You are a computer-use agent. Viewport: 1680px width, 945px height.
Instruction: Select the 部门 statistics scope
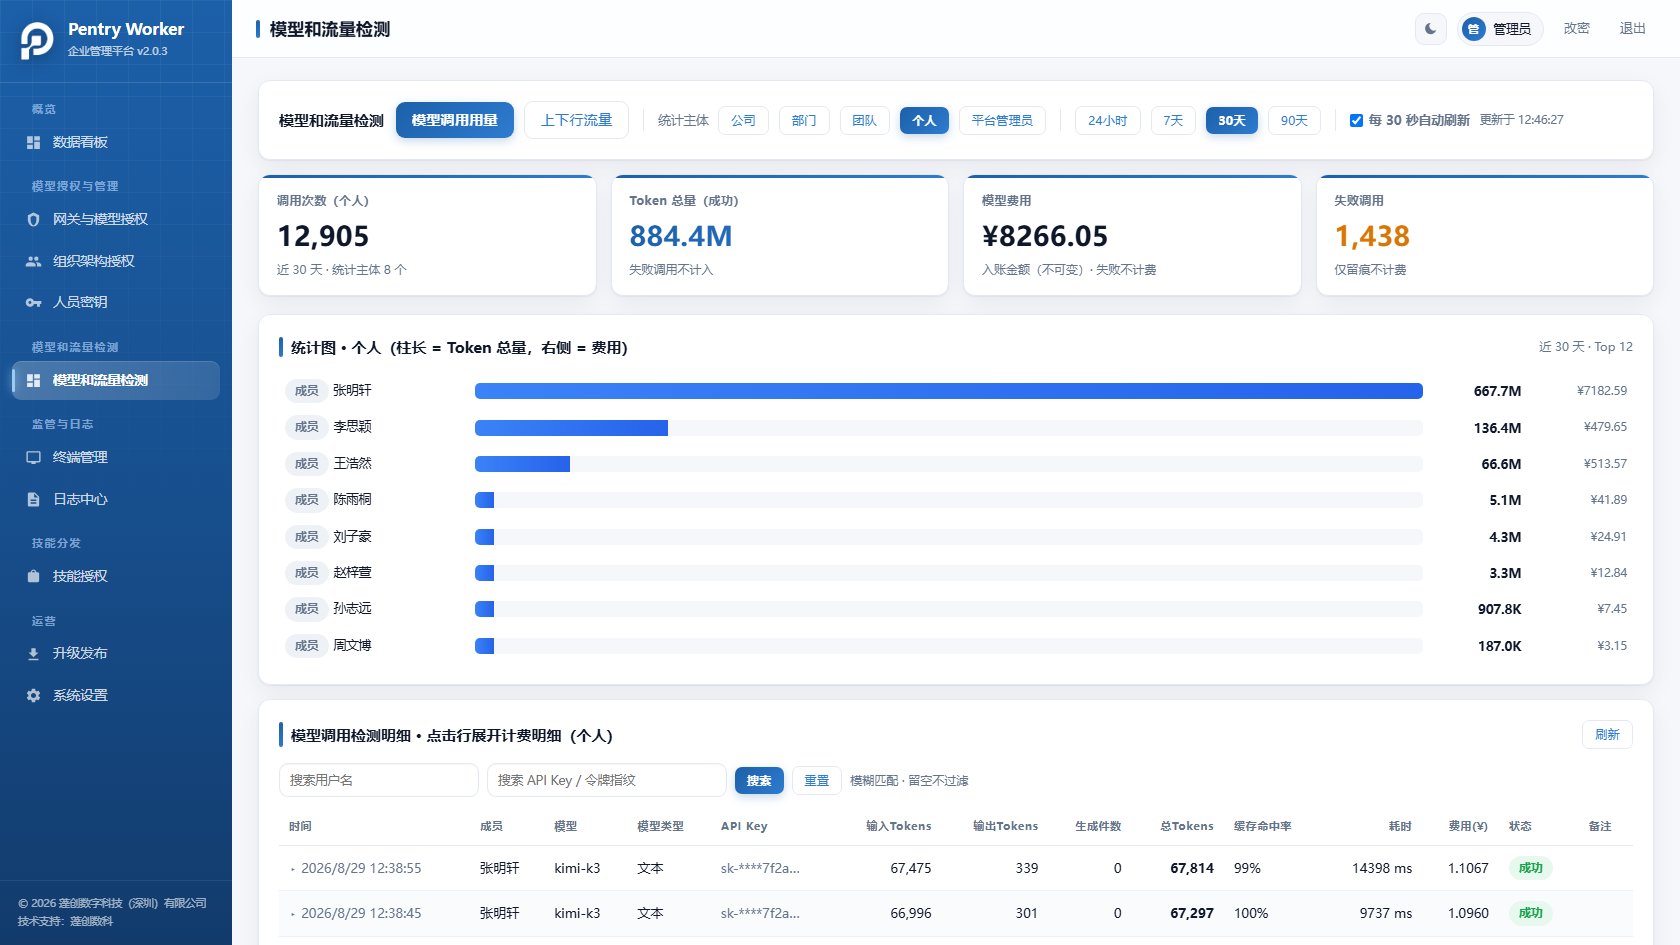click(804, 120)
